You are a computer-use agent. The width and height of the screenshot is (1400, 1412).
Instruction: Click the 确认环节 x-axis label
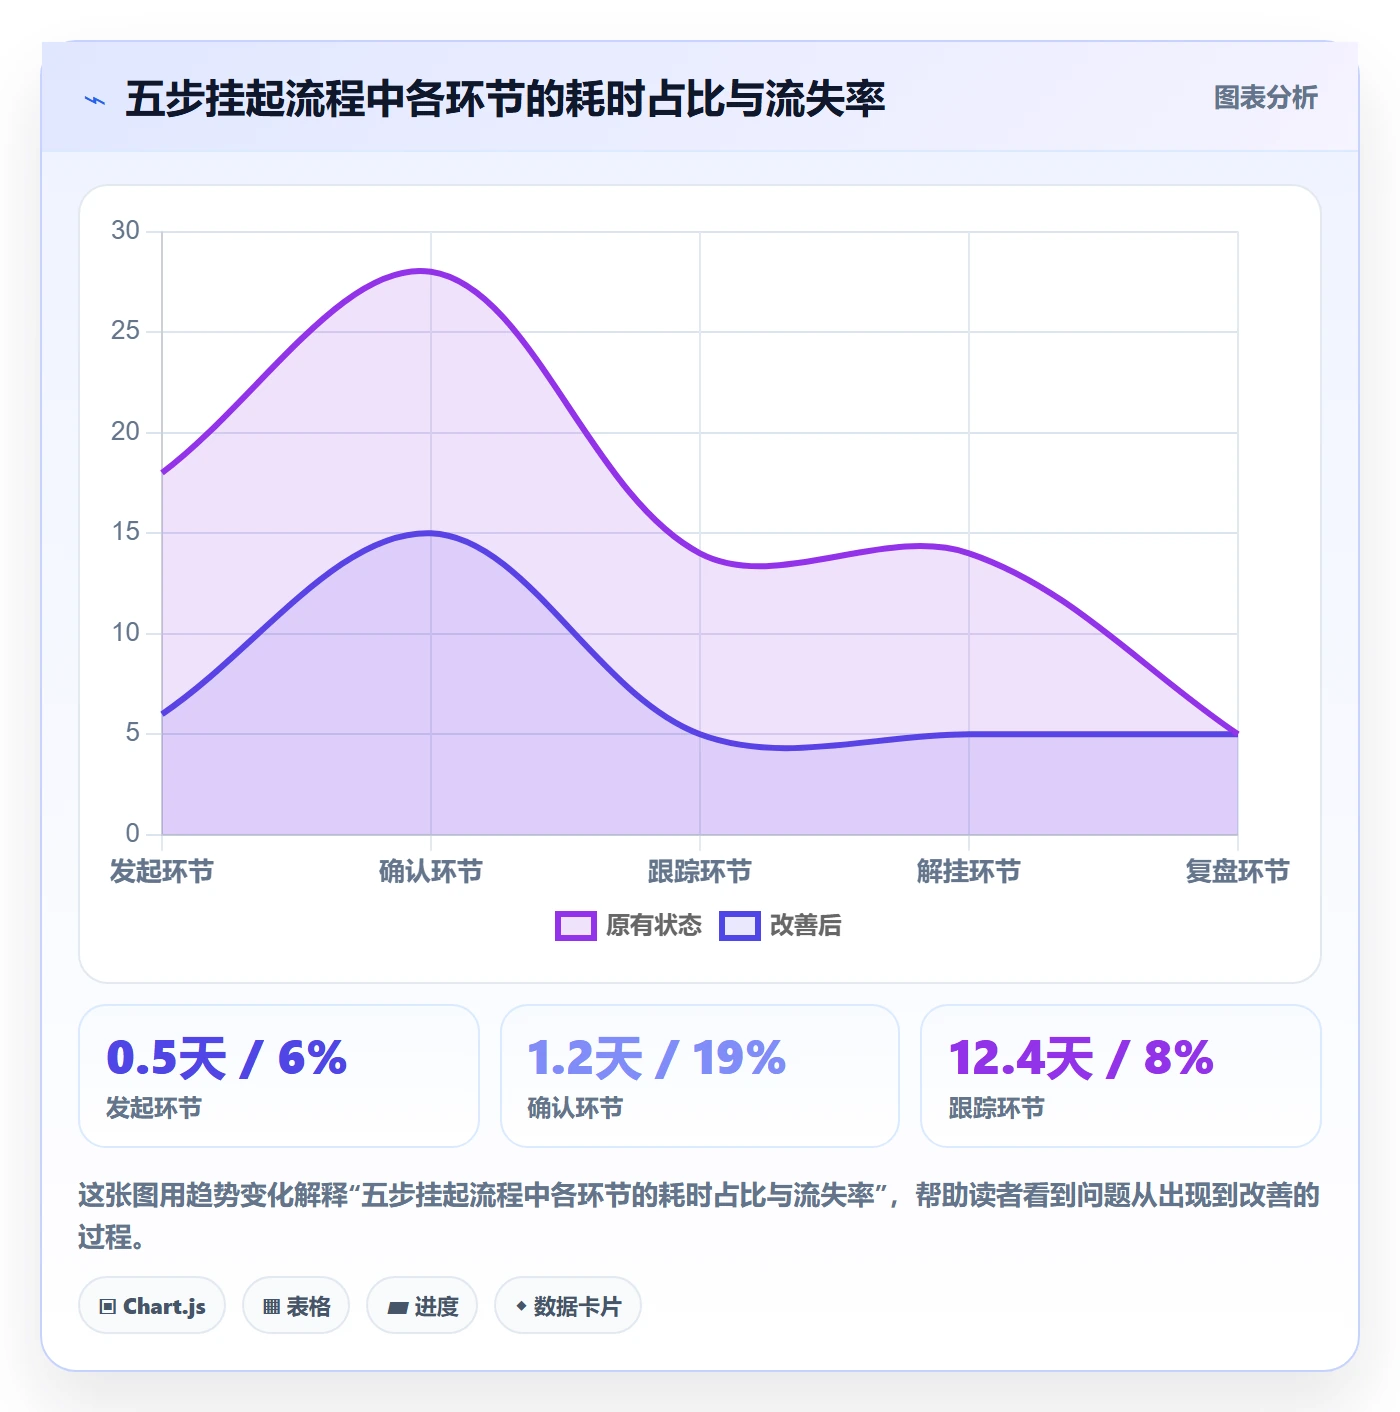(431, 872)
